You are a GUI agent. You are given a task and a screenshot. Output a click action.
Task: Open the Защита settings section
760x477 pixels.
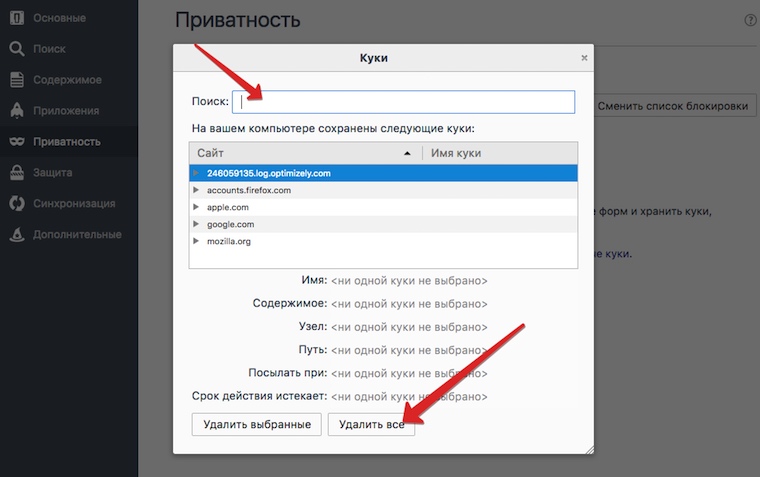(53, 173)
